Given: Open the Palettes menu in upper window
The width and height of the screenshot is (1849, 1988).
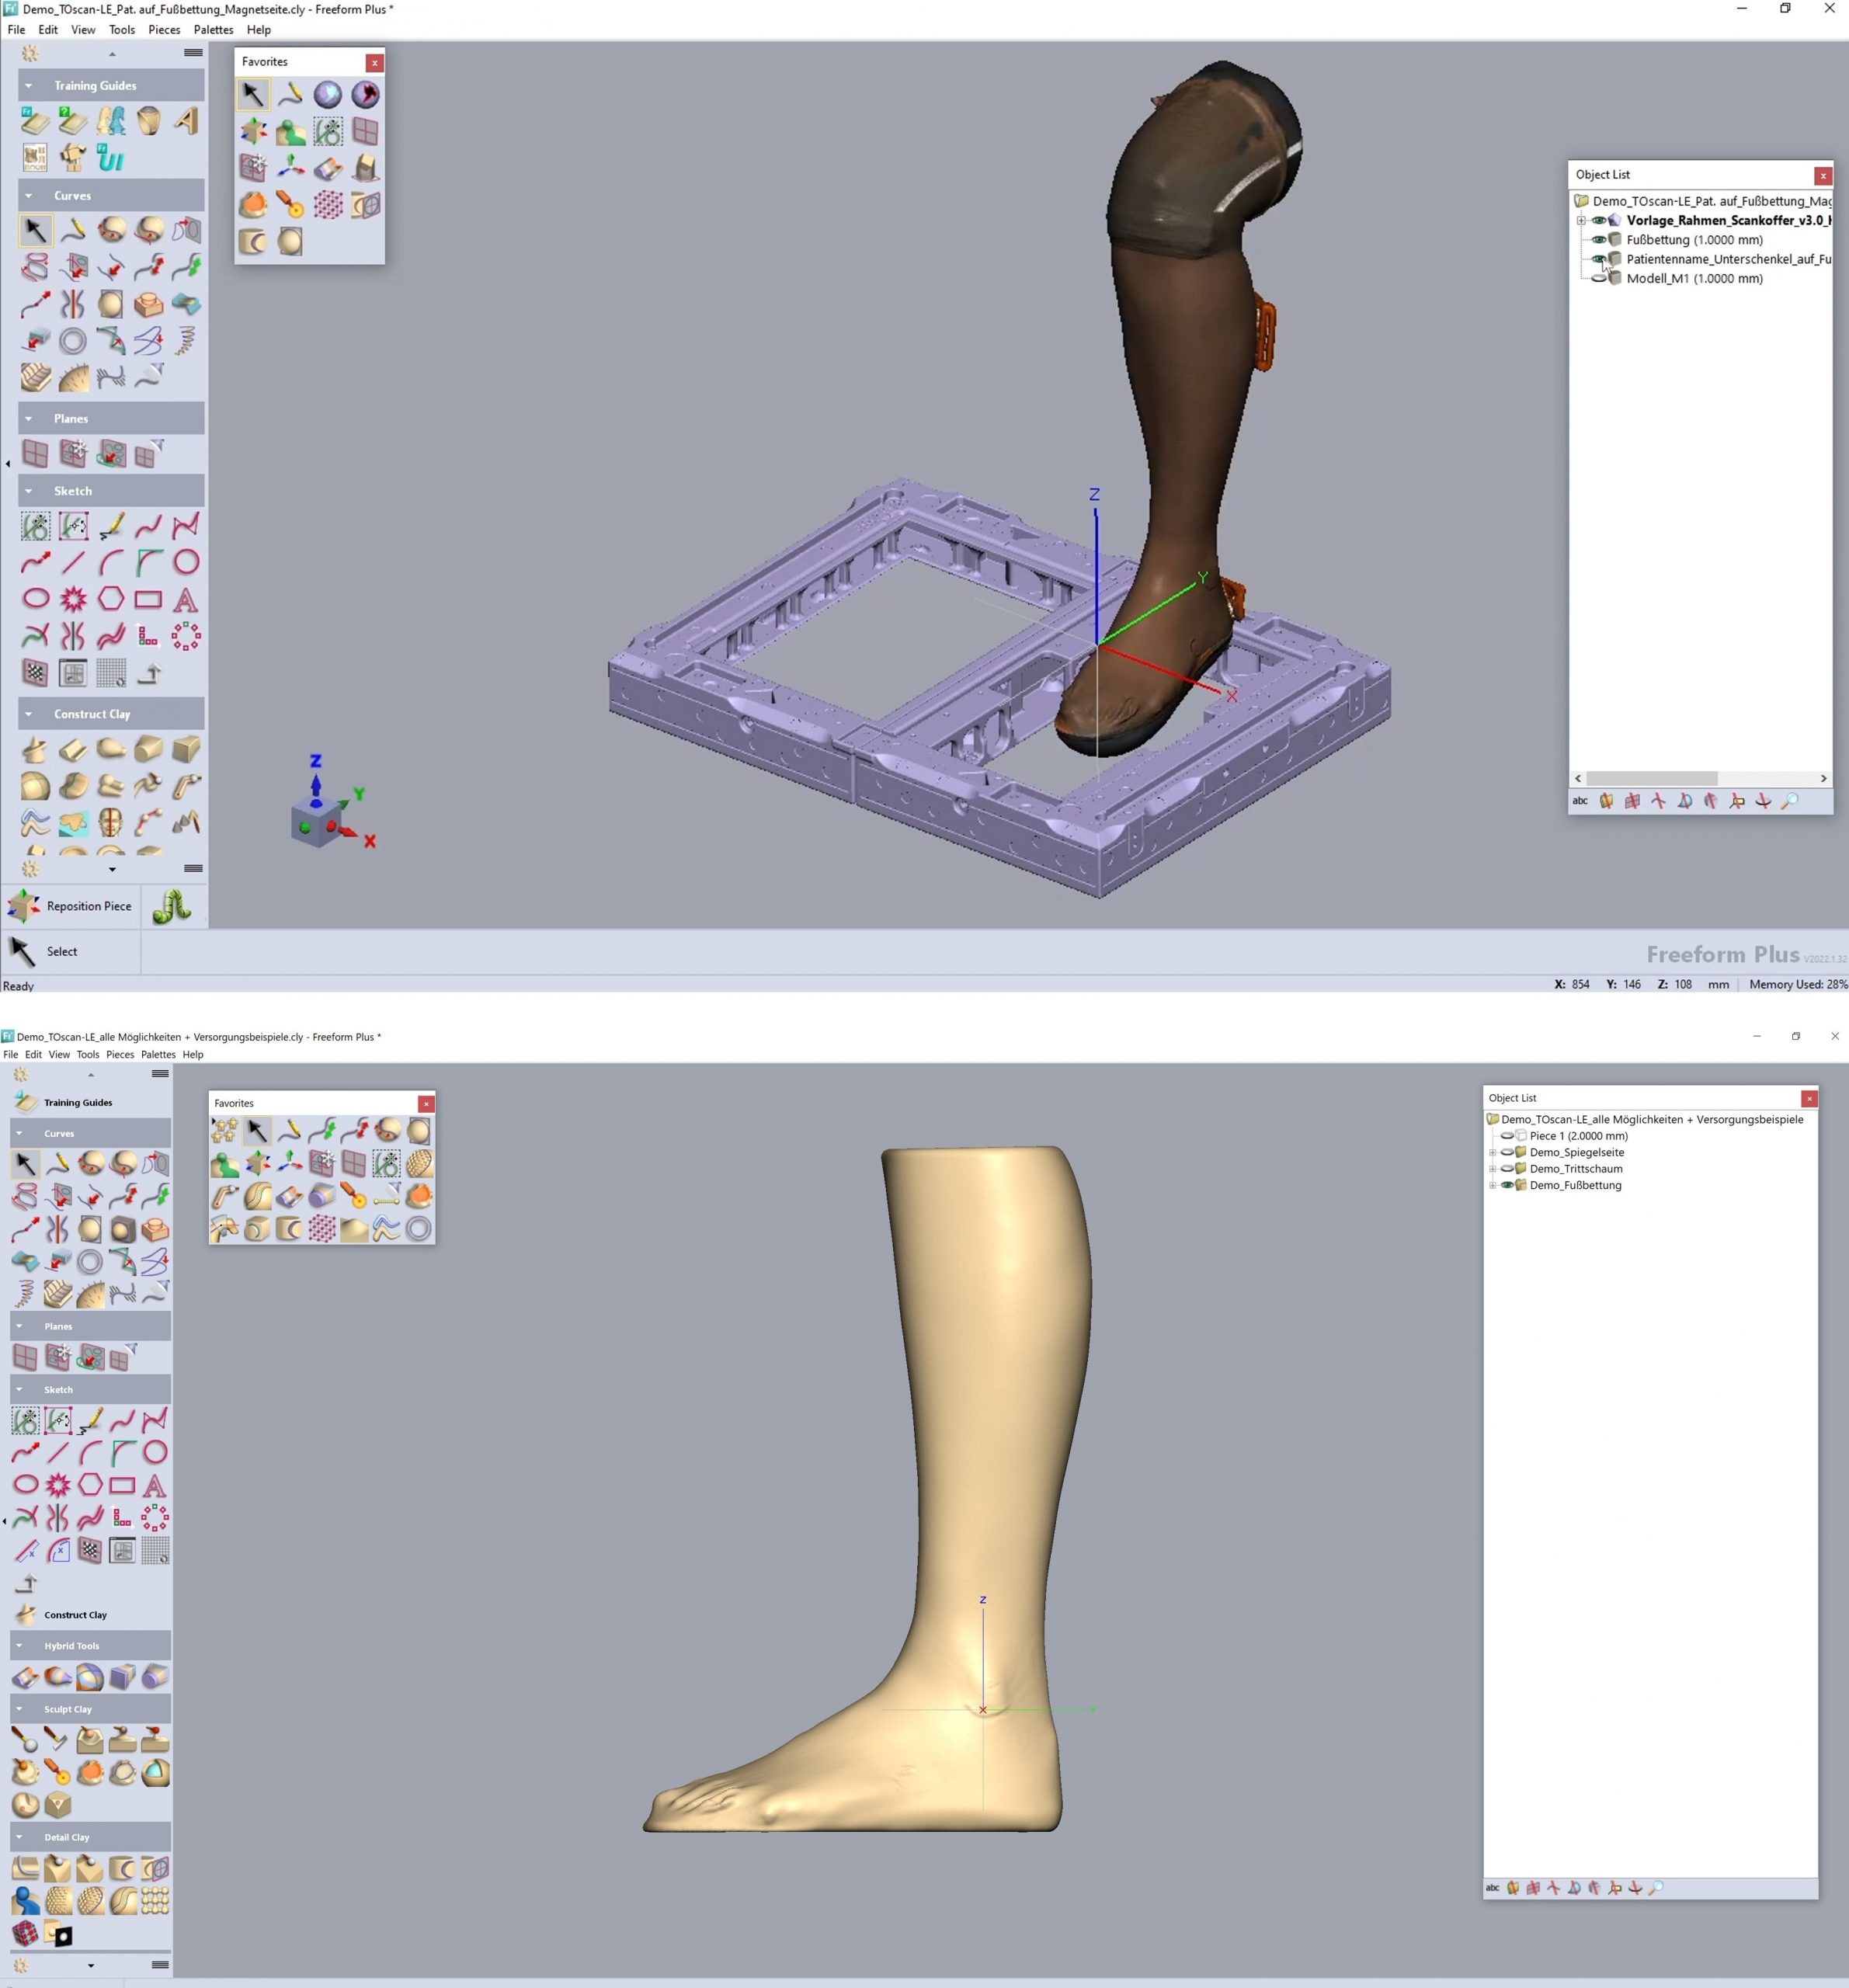Looking at the screenshot, I should click(213, 30).
